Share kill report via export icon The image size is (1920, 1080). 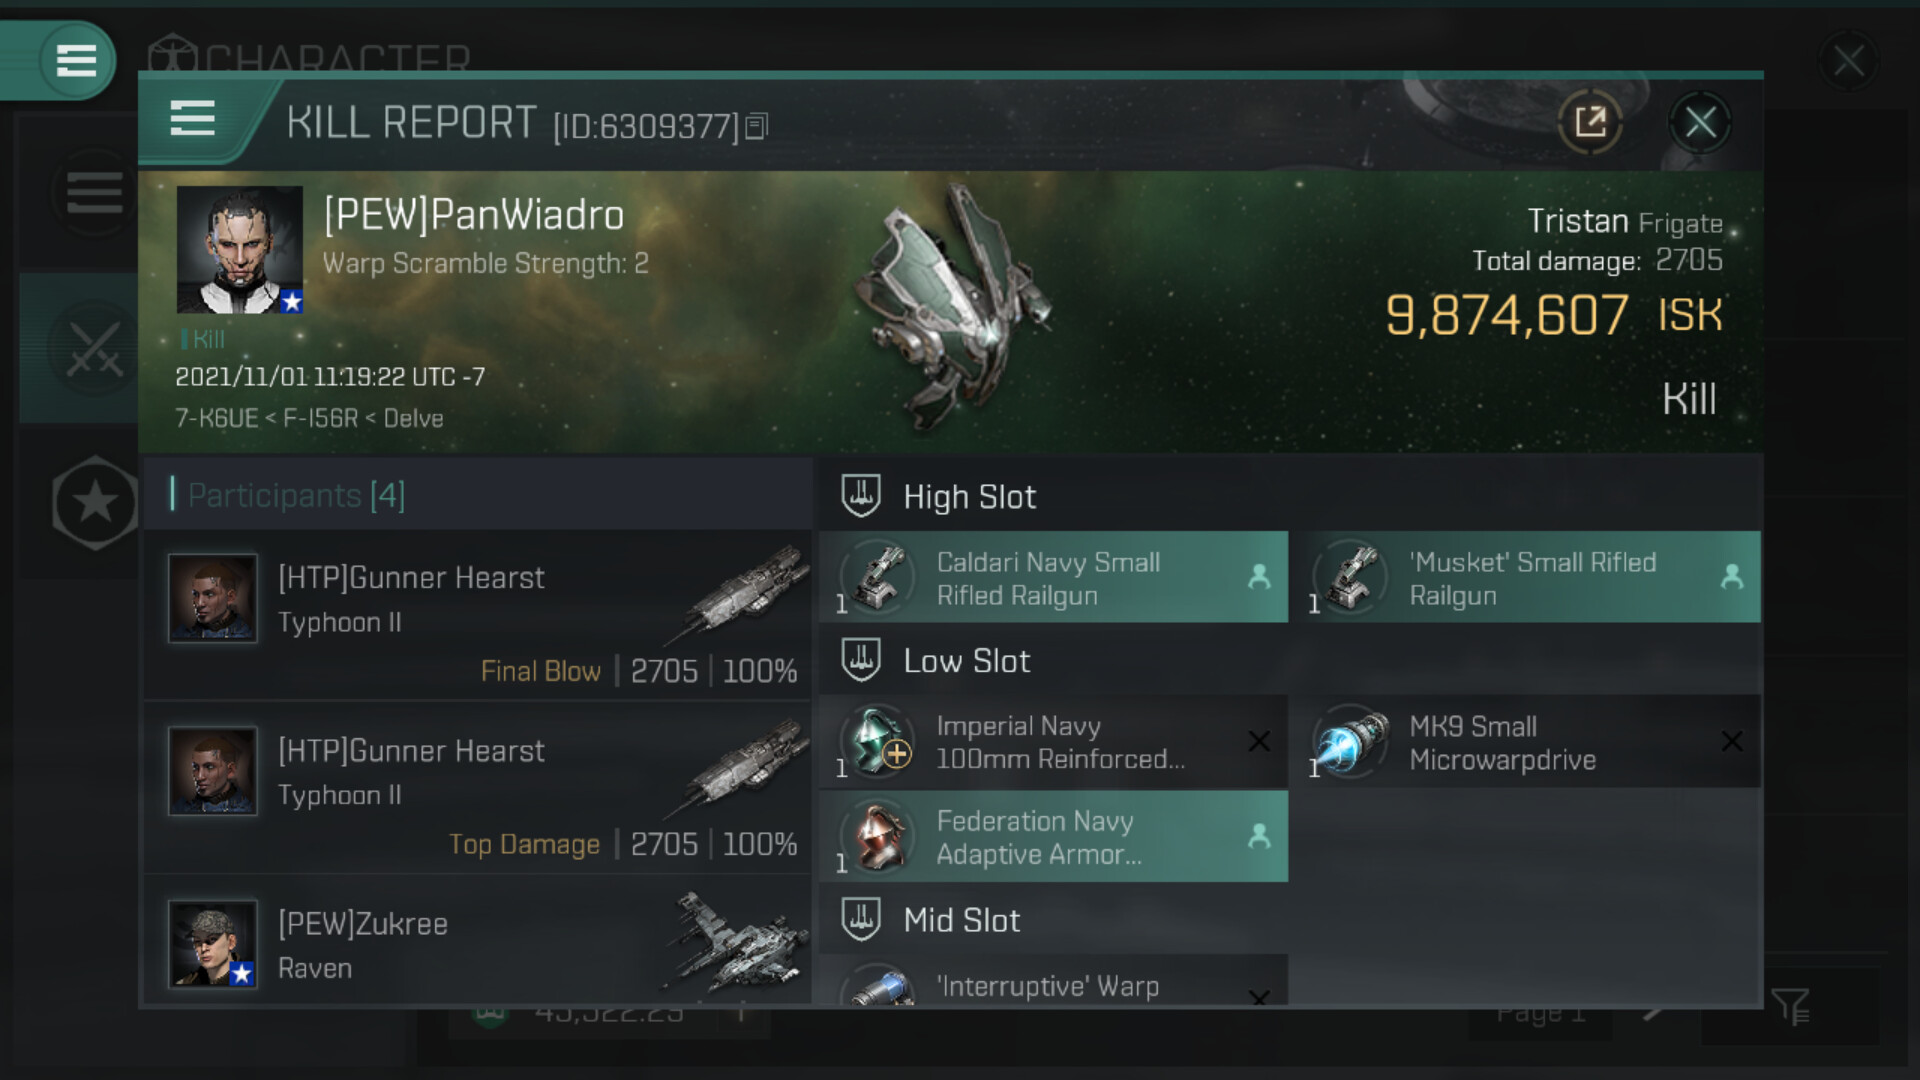click(1590, 123)
